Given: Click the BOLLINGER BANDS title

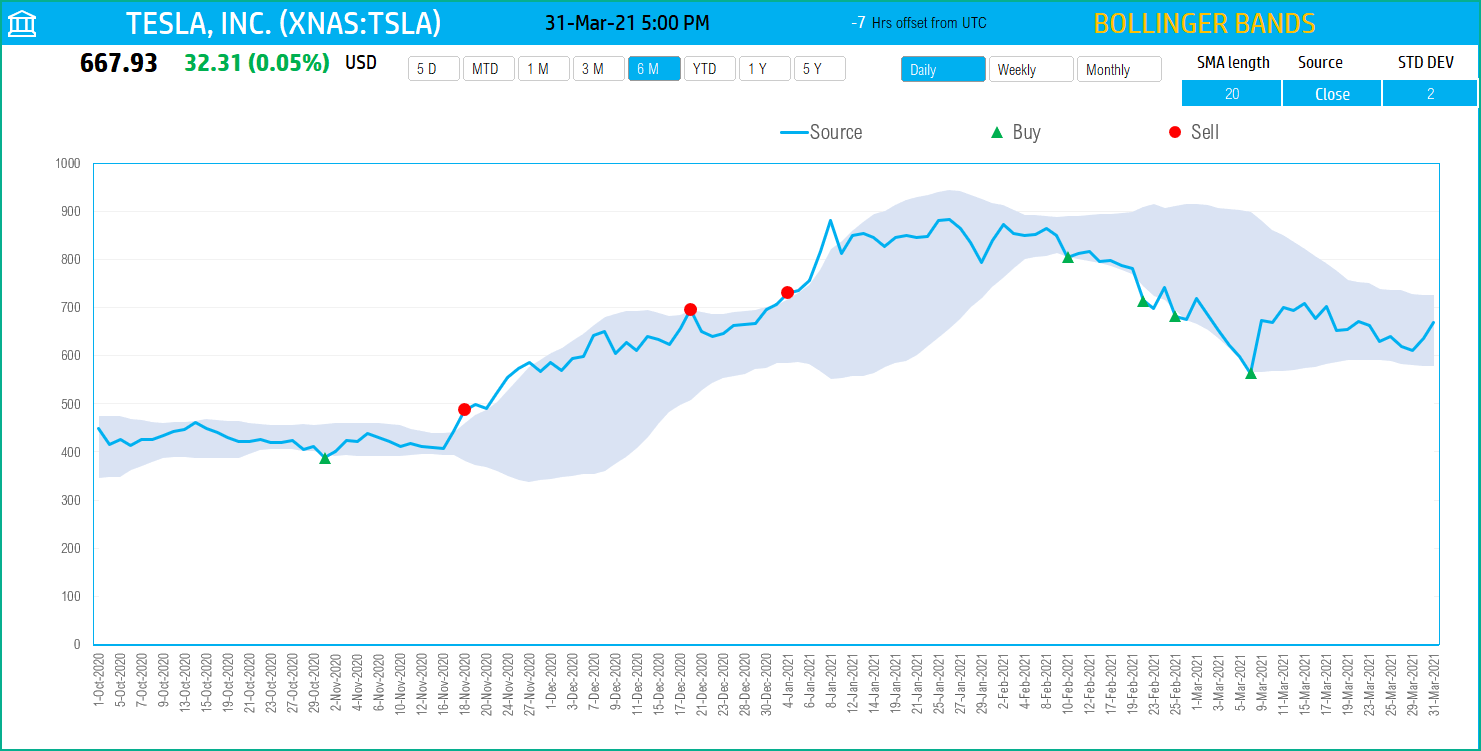Looking at the screenshot, I should tap(1203, 22).
